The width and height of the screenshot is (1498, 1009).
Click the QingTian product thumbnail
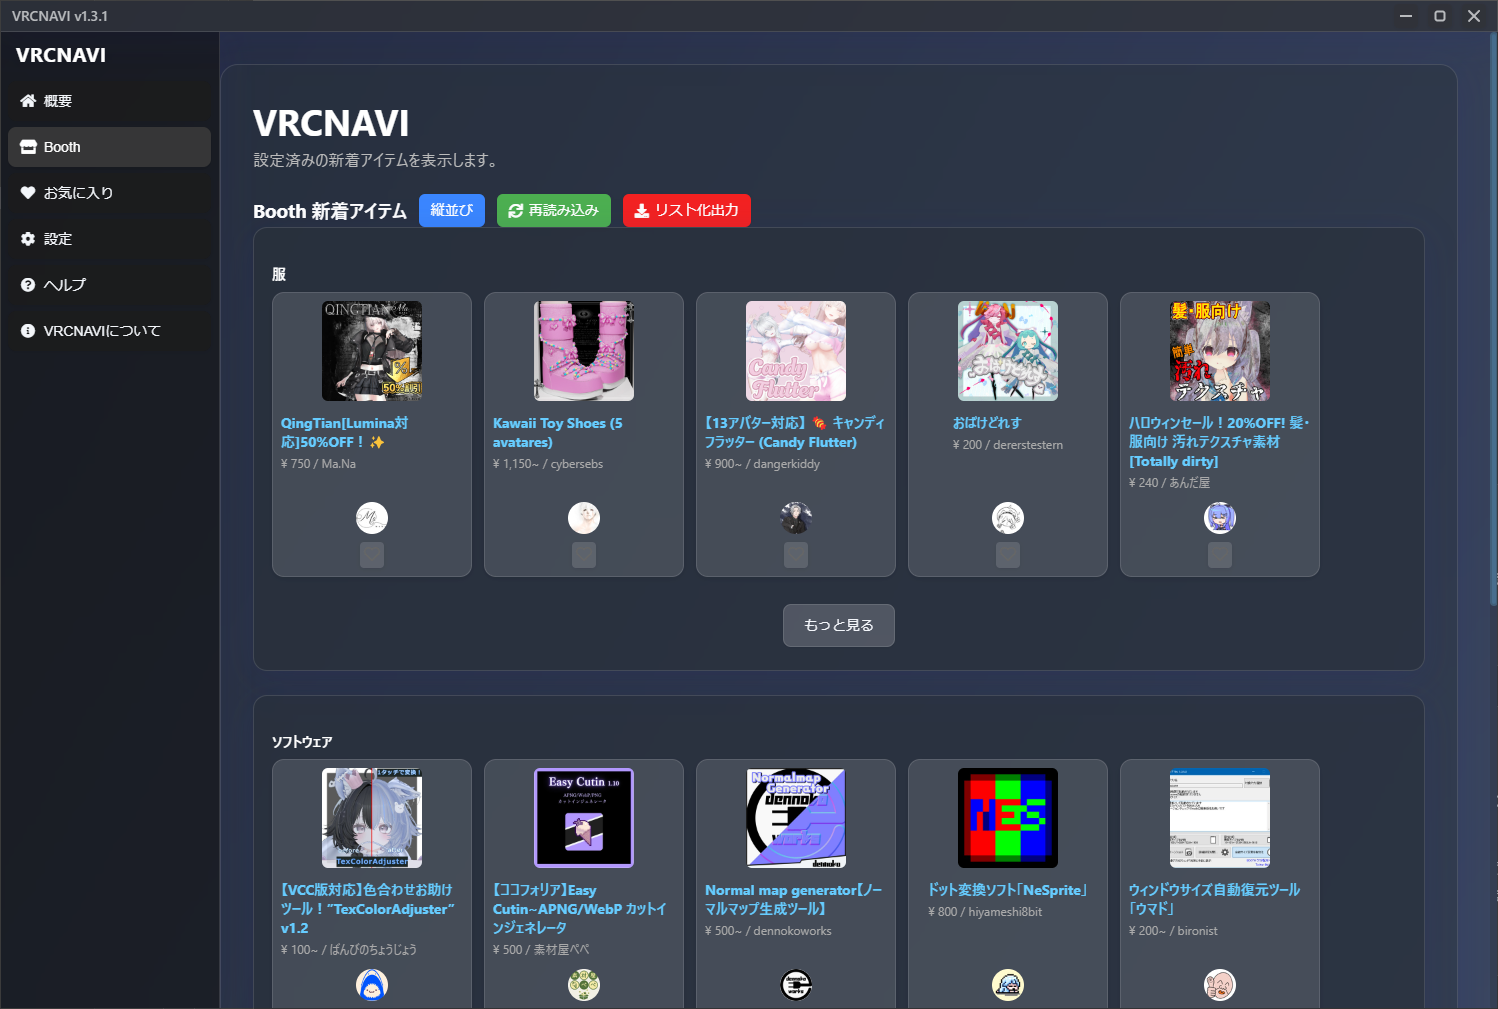tap(372, 351)
